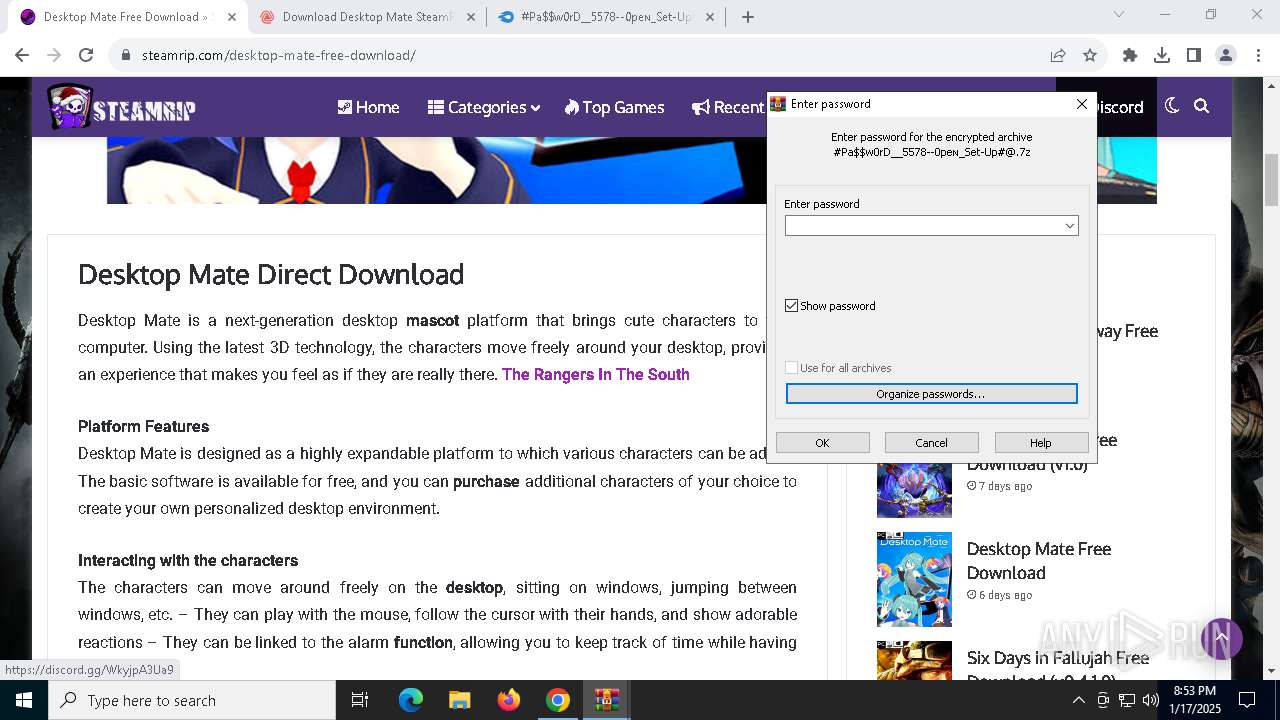Open Top Games menu item
Image resolution: width=1280 pixels, height=720 pixels.
point(614,107)
